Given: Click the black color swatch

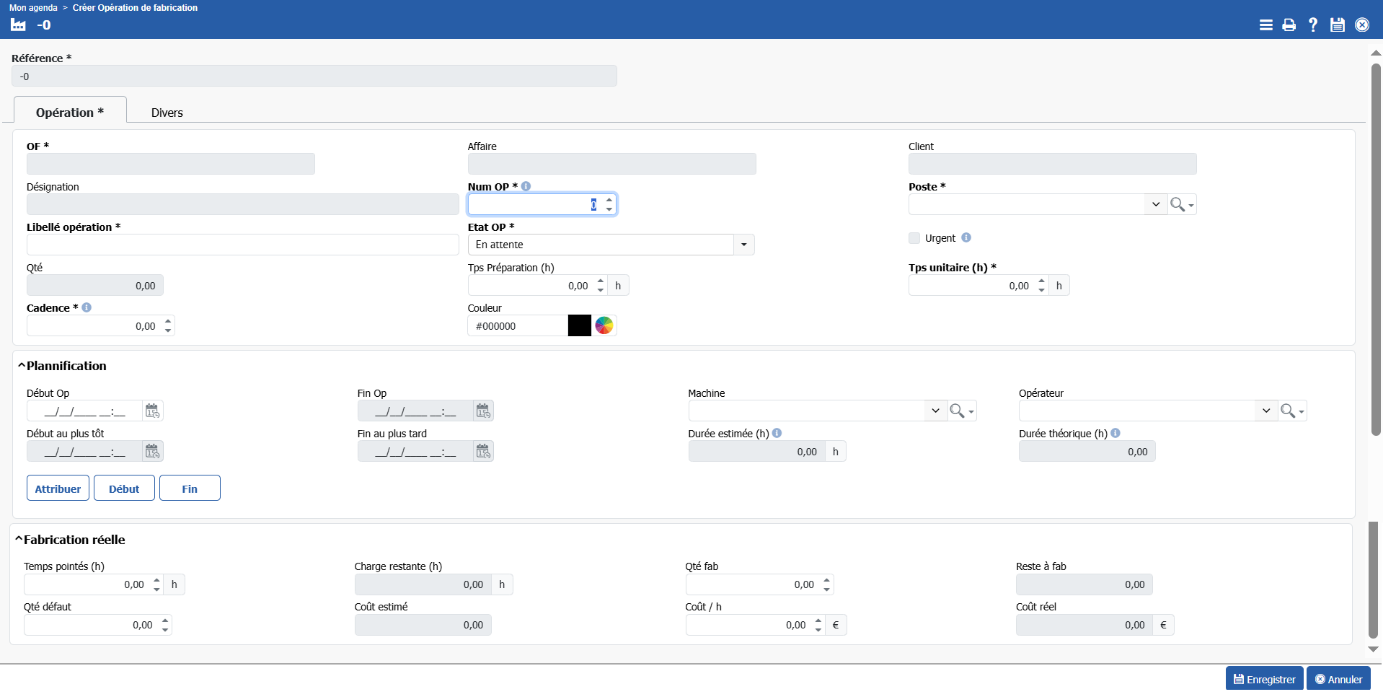Looking at the screenshot, I should point(579,325).
